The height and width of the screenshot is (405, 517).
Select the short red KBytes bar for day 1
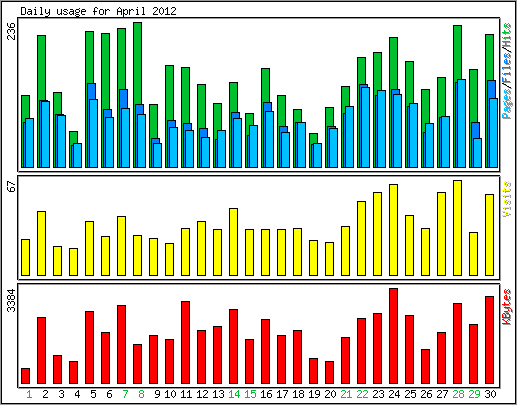[26, 376]
